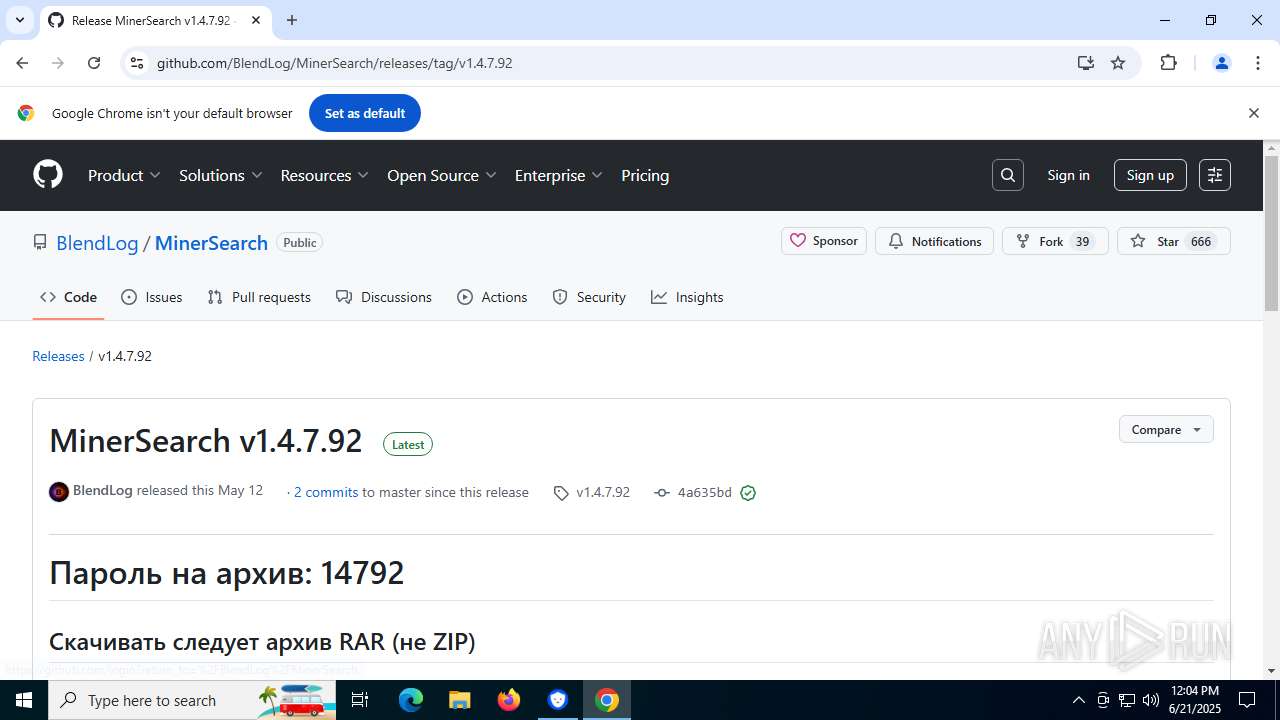Open the Releases breadcrumb link
Image resolution: width=1280 pixels, height=720 pixels.
58,356
